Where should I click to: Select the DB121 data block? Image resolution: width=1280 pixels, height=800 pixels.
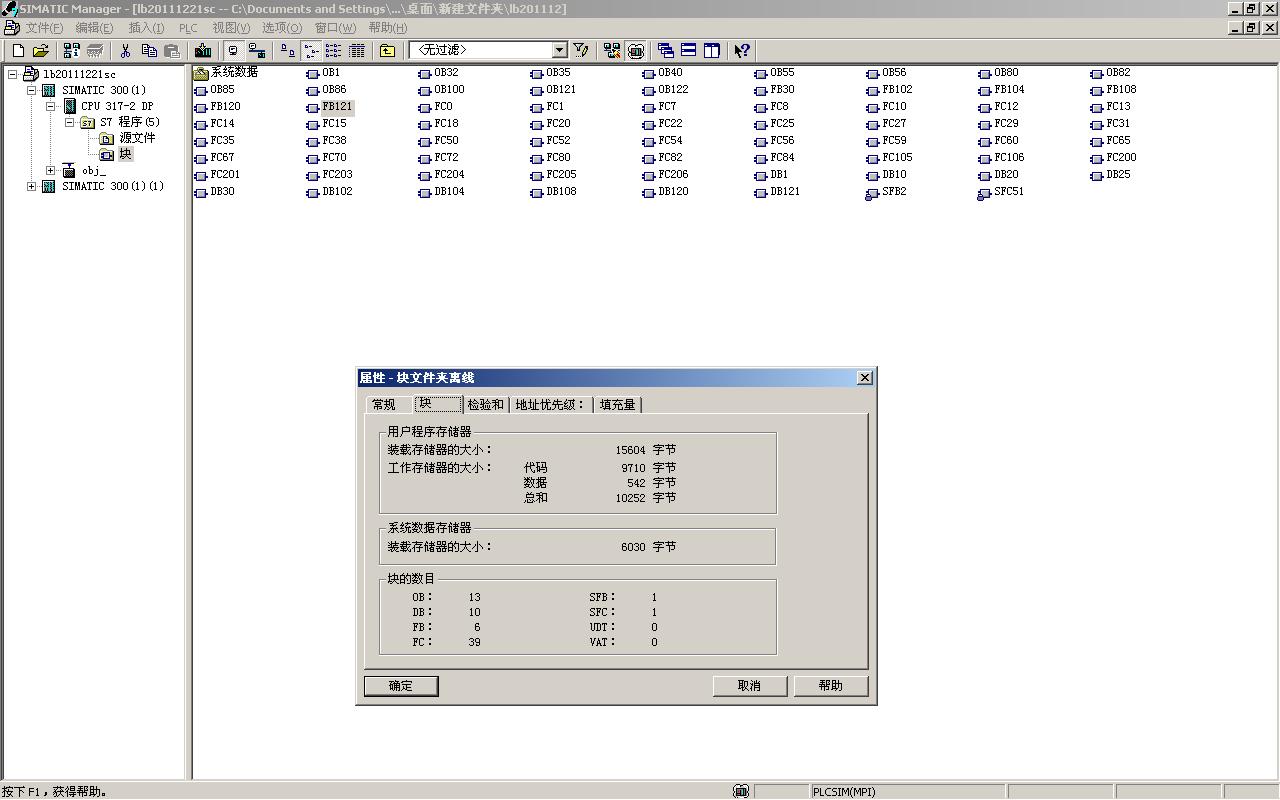click(x=777, y=191)
